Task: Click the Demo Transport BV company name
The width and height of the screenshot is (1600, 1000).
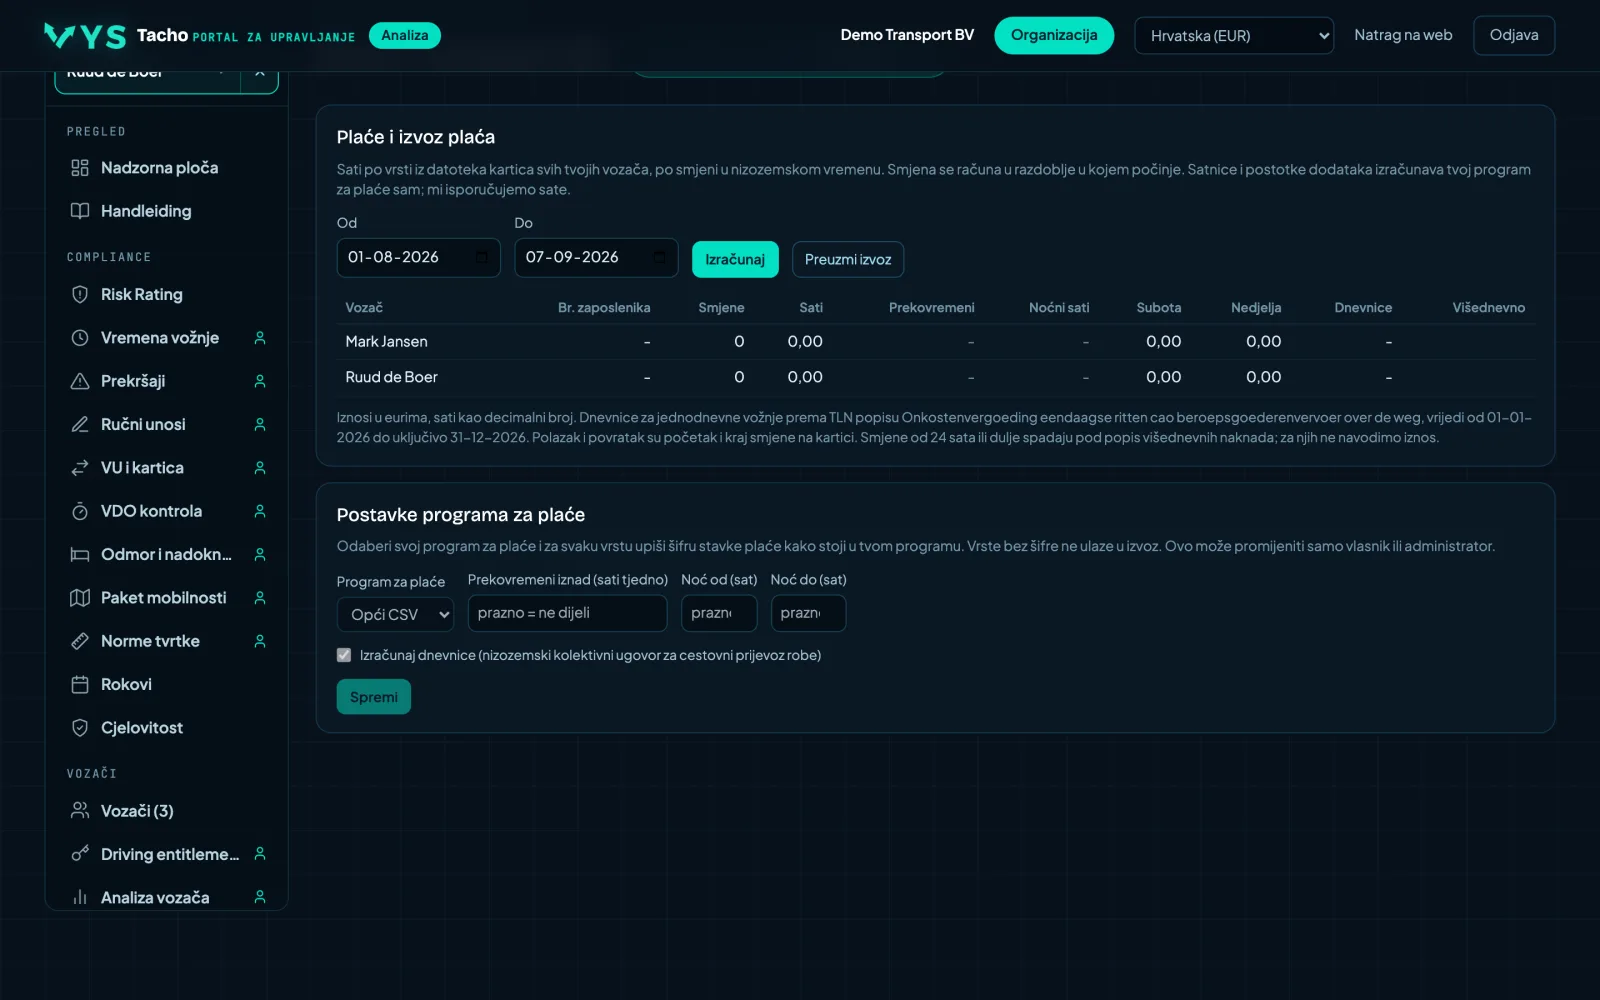Action: point(907,35)
